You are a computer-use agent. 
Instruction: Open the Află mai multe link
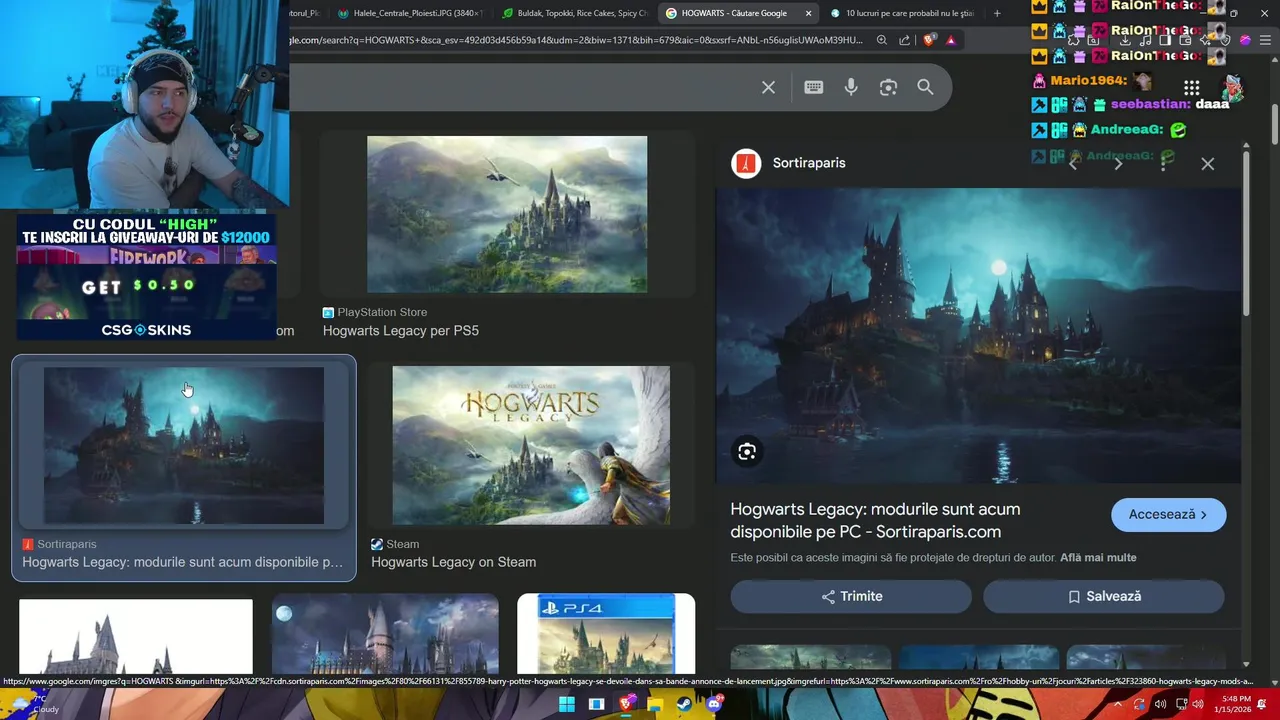[x=1098, y=557]
